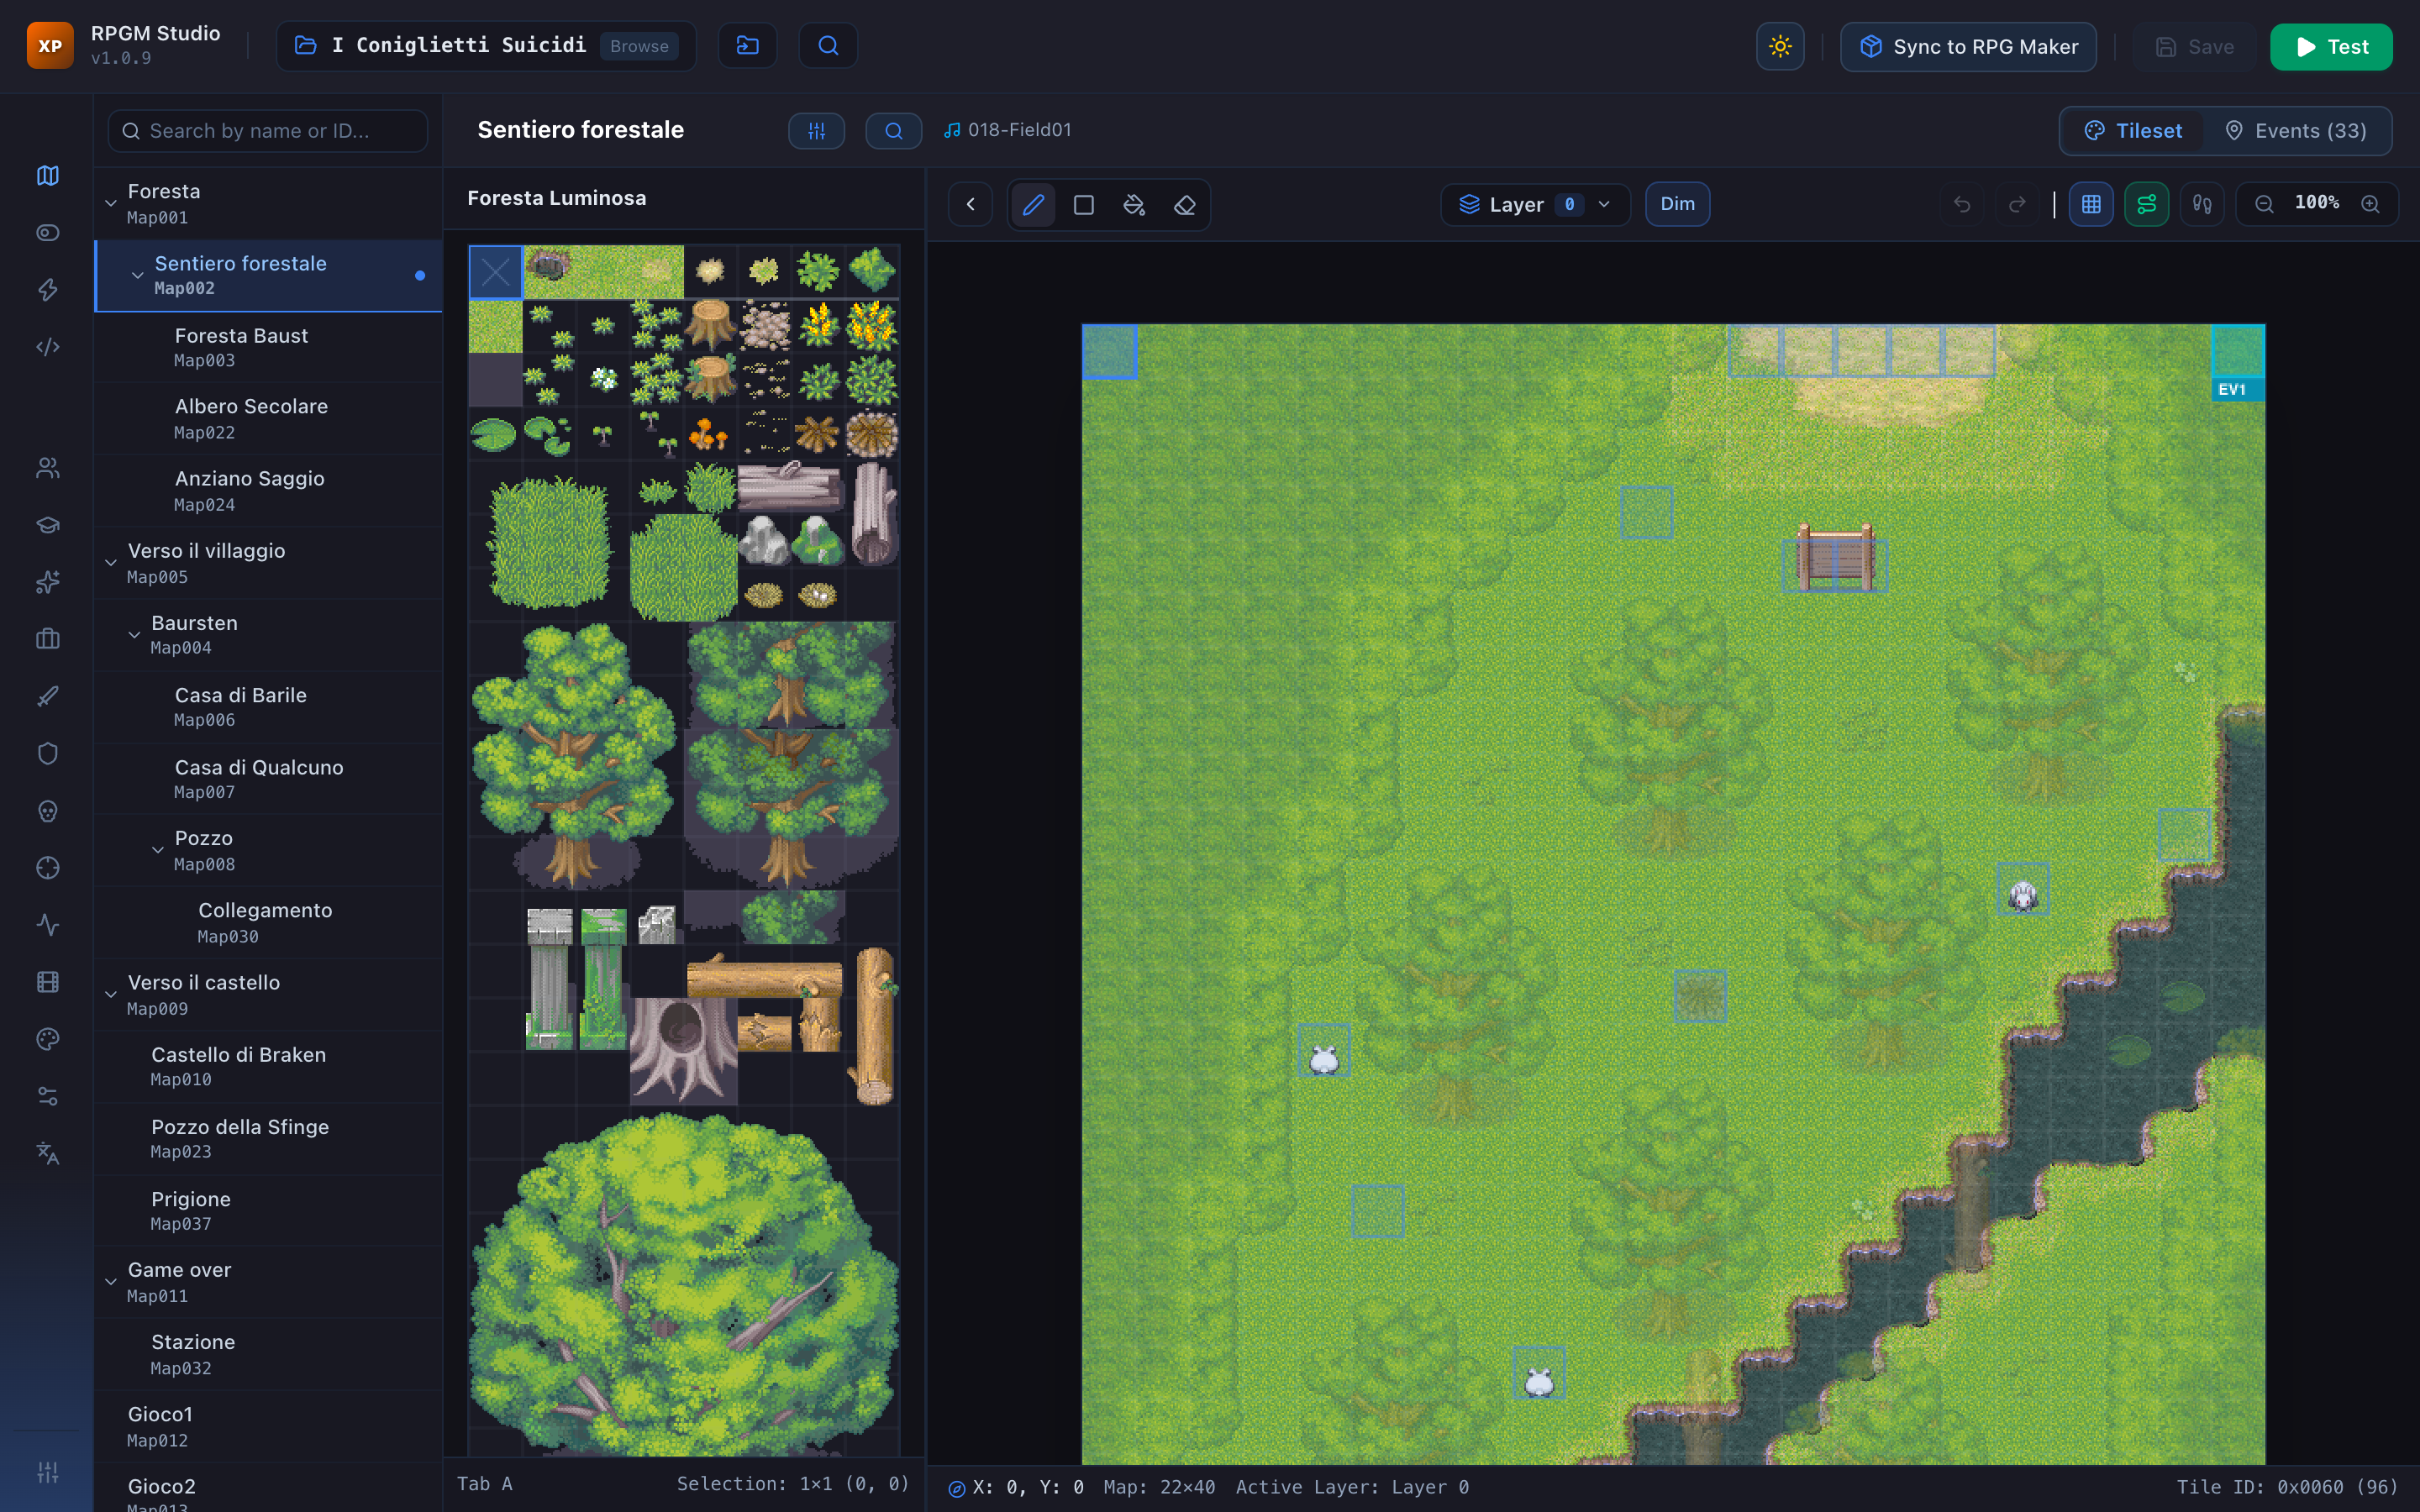Click the map search magnifier button

click(x=893, y=131)
